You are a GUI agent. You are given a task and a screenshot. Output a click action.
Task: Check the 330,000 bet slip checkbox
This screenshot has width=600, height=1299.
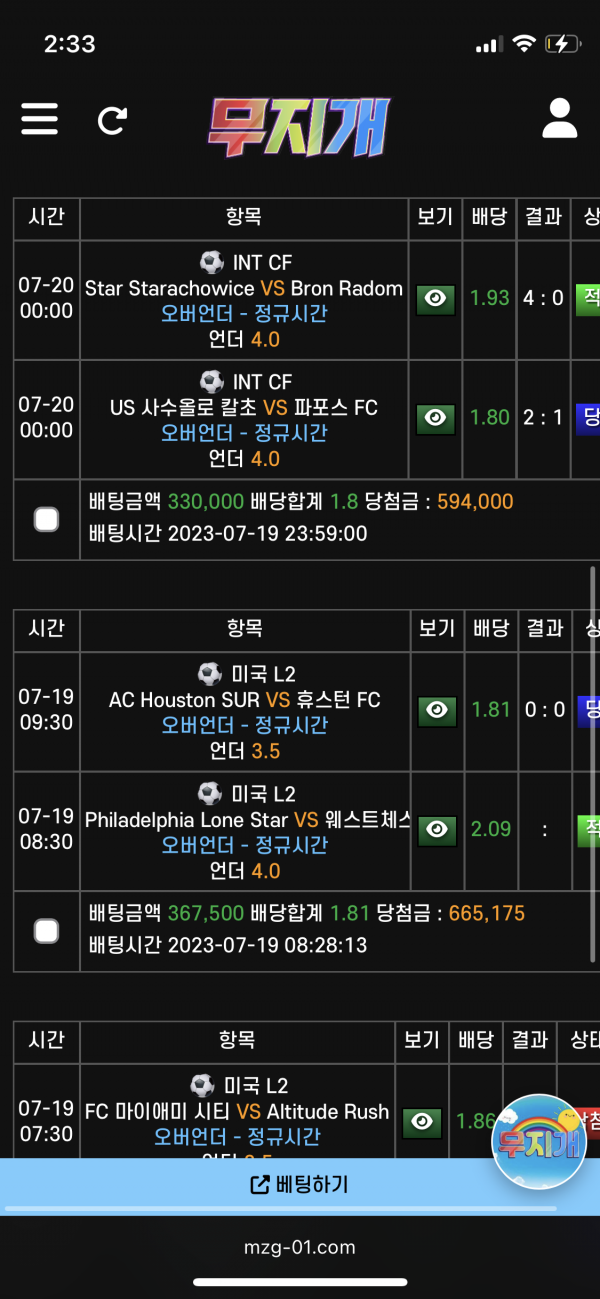(x=46, y=519)
